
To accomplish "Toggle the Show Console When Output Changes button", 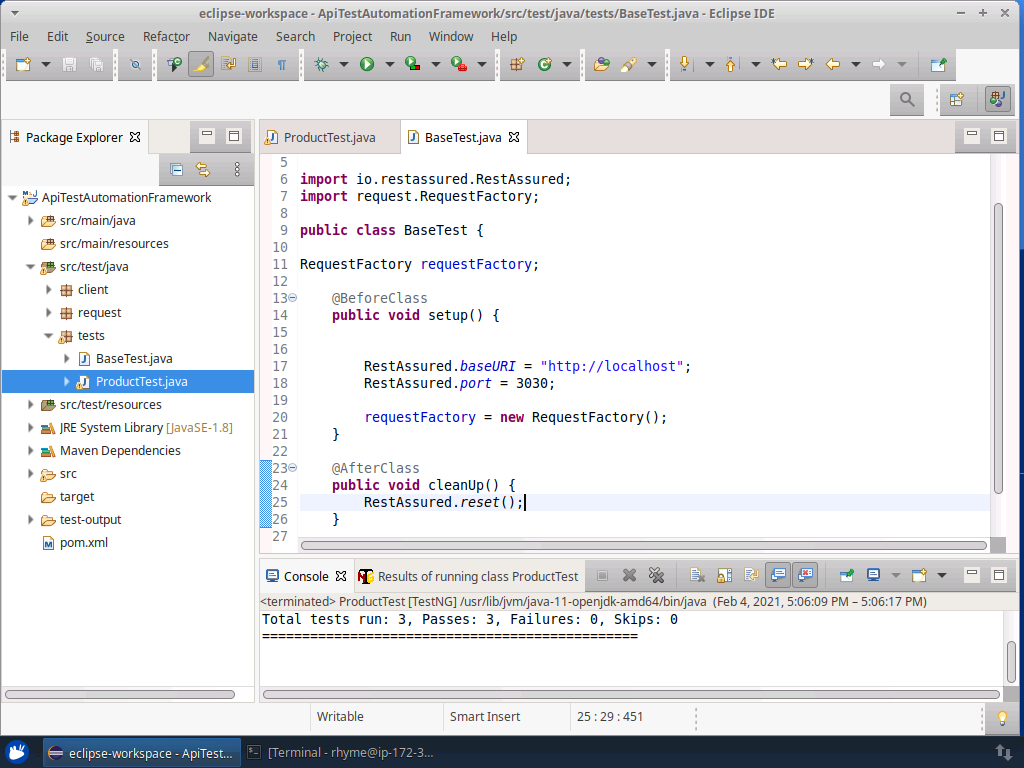I will 777,575.
